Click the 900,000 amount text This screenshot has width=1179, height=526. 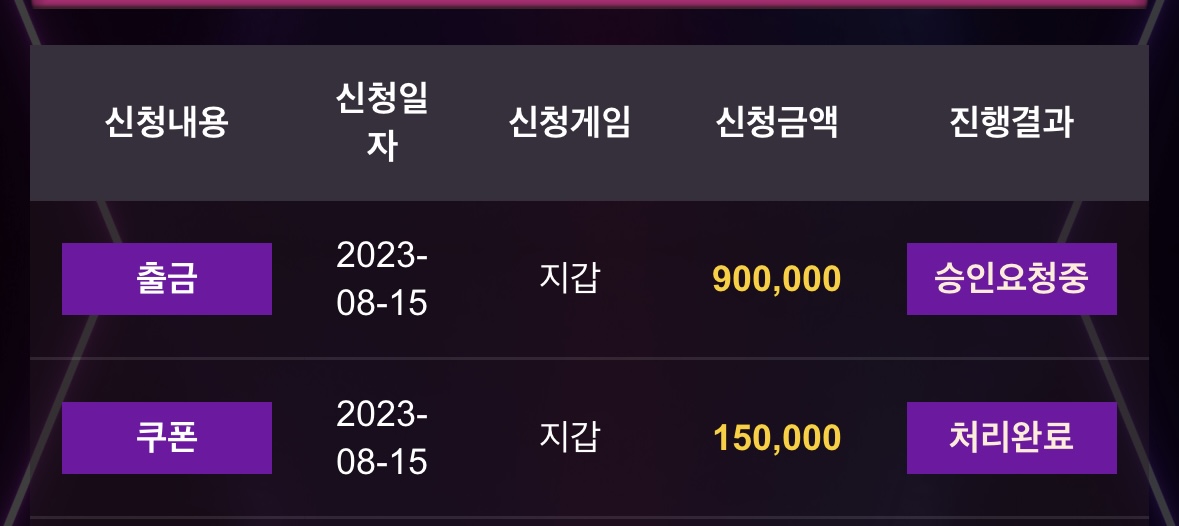pyautogui.click(x=777, y=280)
